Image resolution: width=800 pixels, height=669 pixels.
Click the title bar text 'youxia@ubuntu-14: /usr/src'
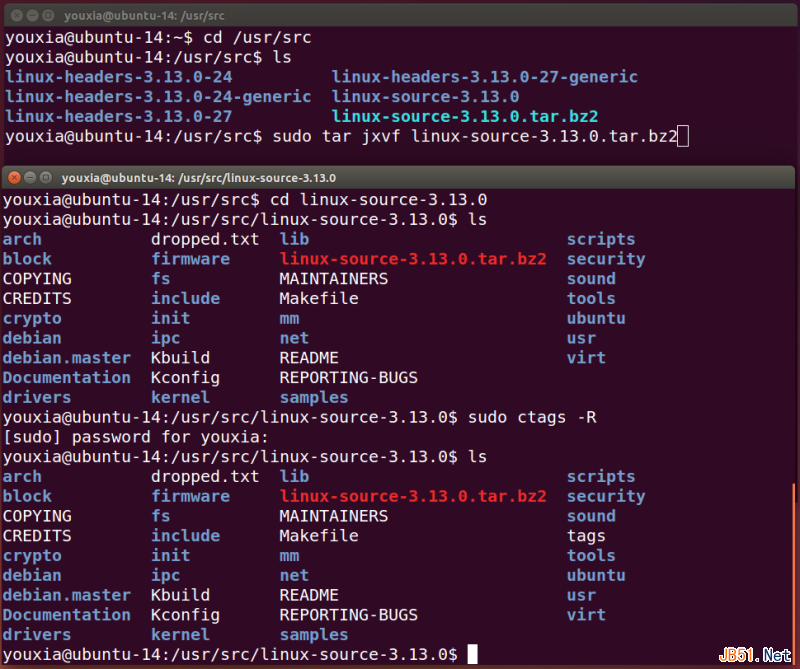click(144, 16)
